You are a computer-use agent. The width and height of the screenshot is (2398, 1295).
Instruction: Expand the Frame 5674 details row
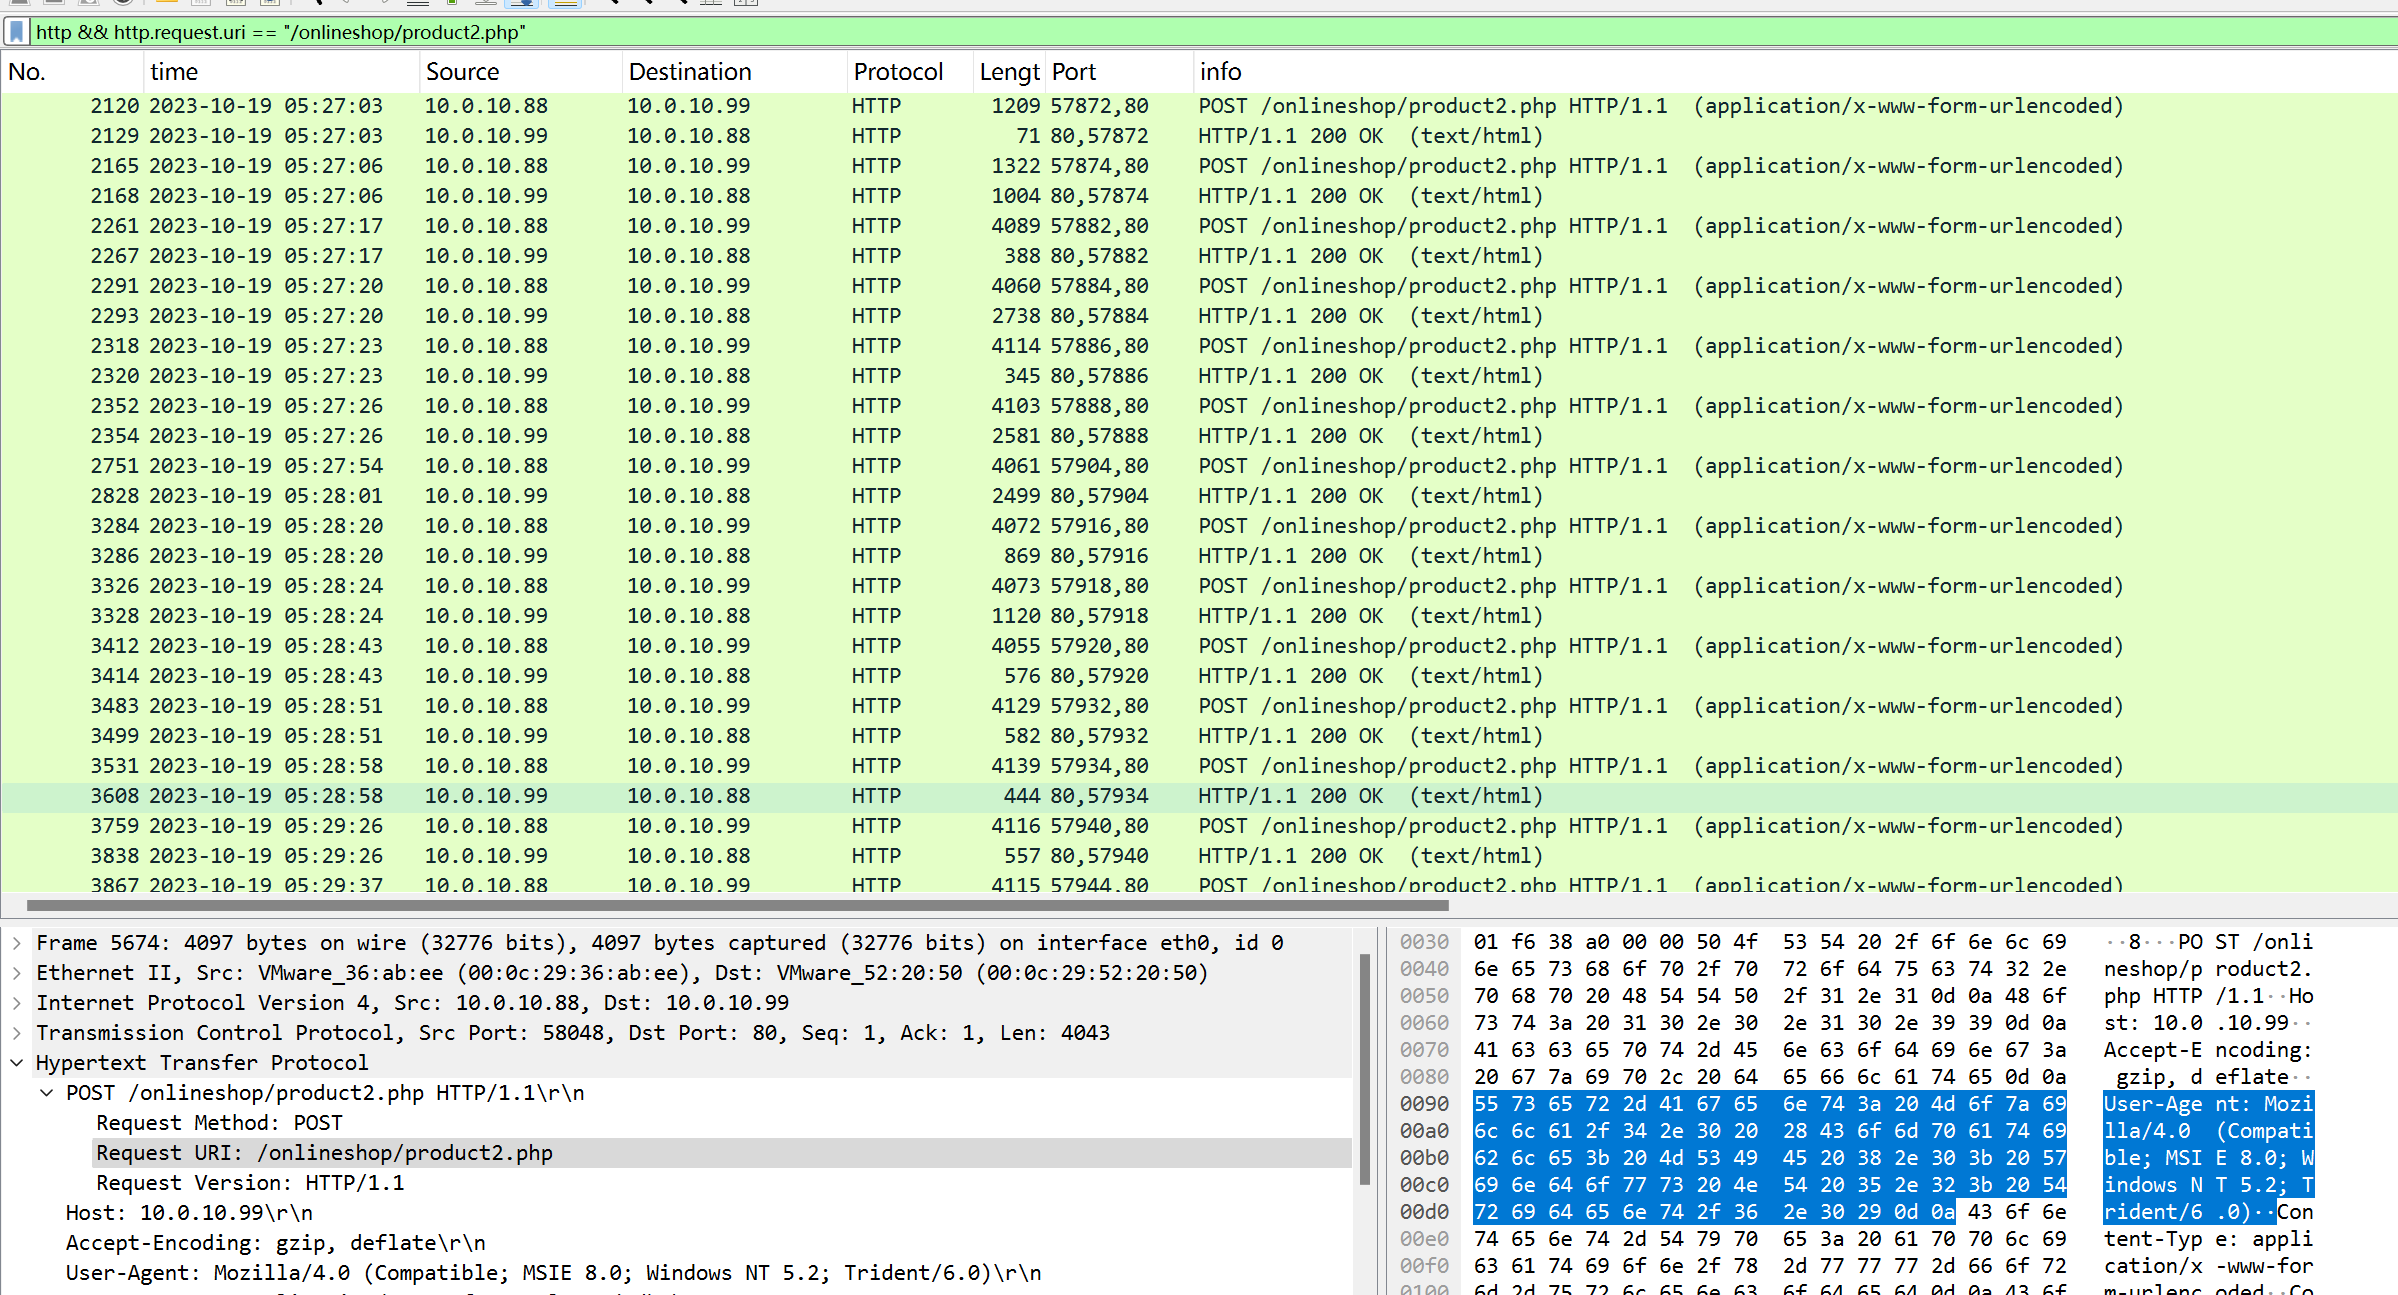(17, 943)
